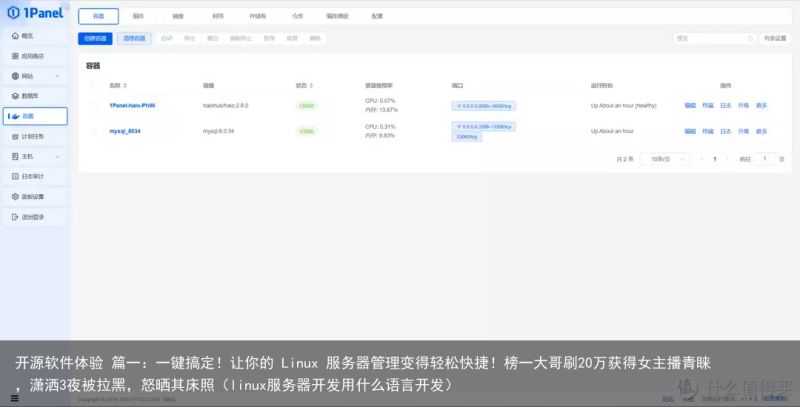Click 升级 for the 1Panel-halo row
The width and height of the screenshot is (800, 407).
[x=744, y=106]
